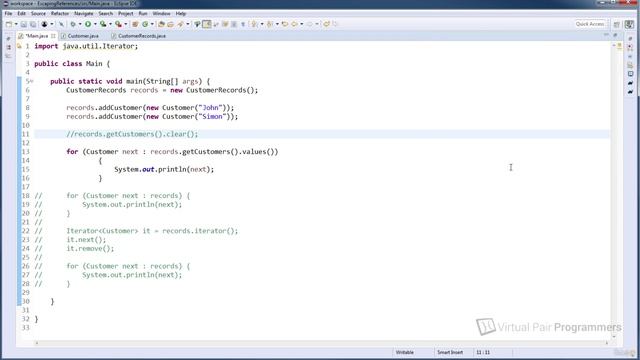640x360 pixels.
Task: Click the commented records.getCustomers().clear() line
Action: click(132, 134)
